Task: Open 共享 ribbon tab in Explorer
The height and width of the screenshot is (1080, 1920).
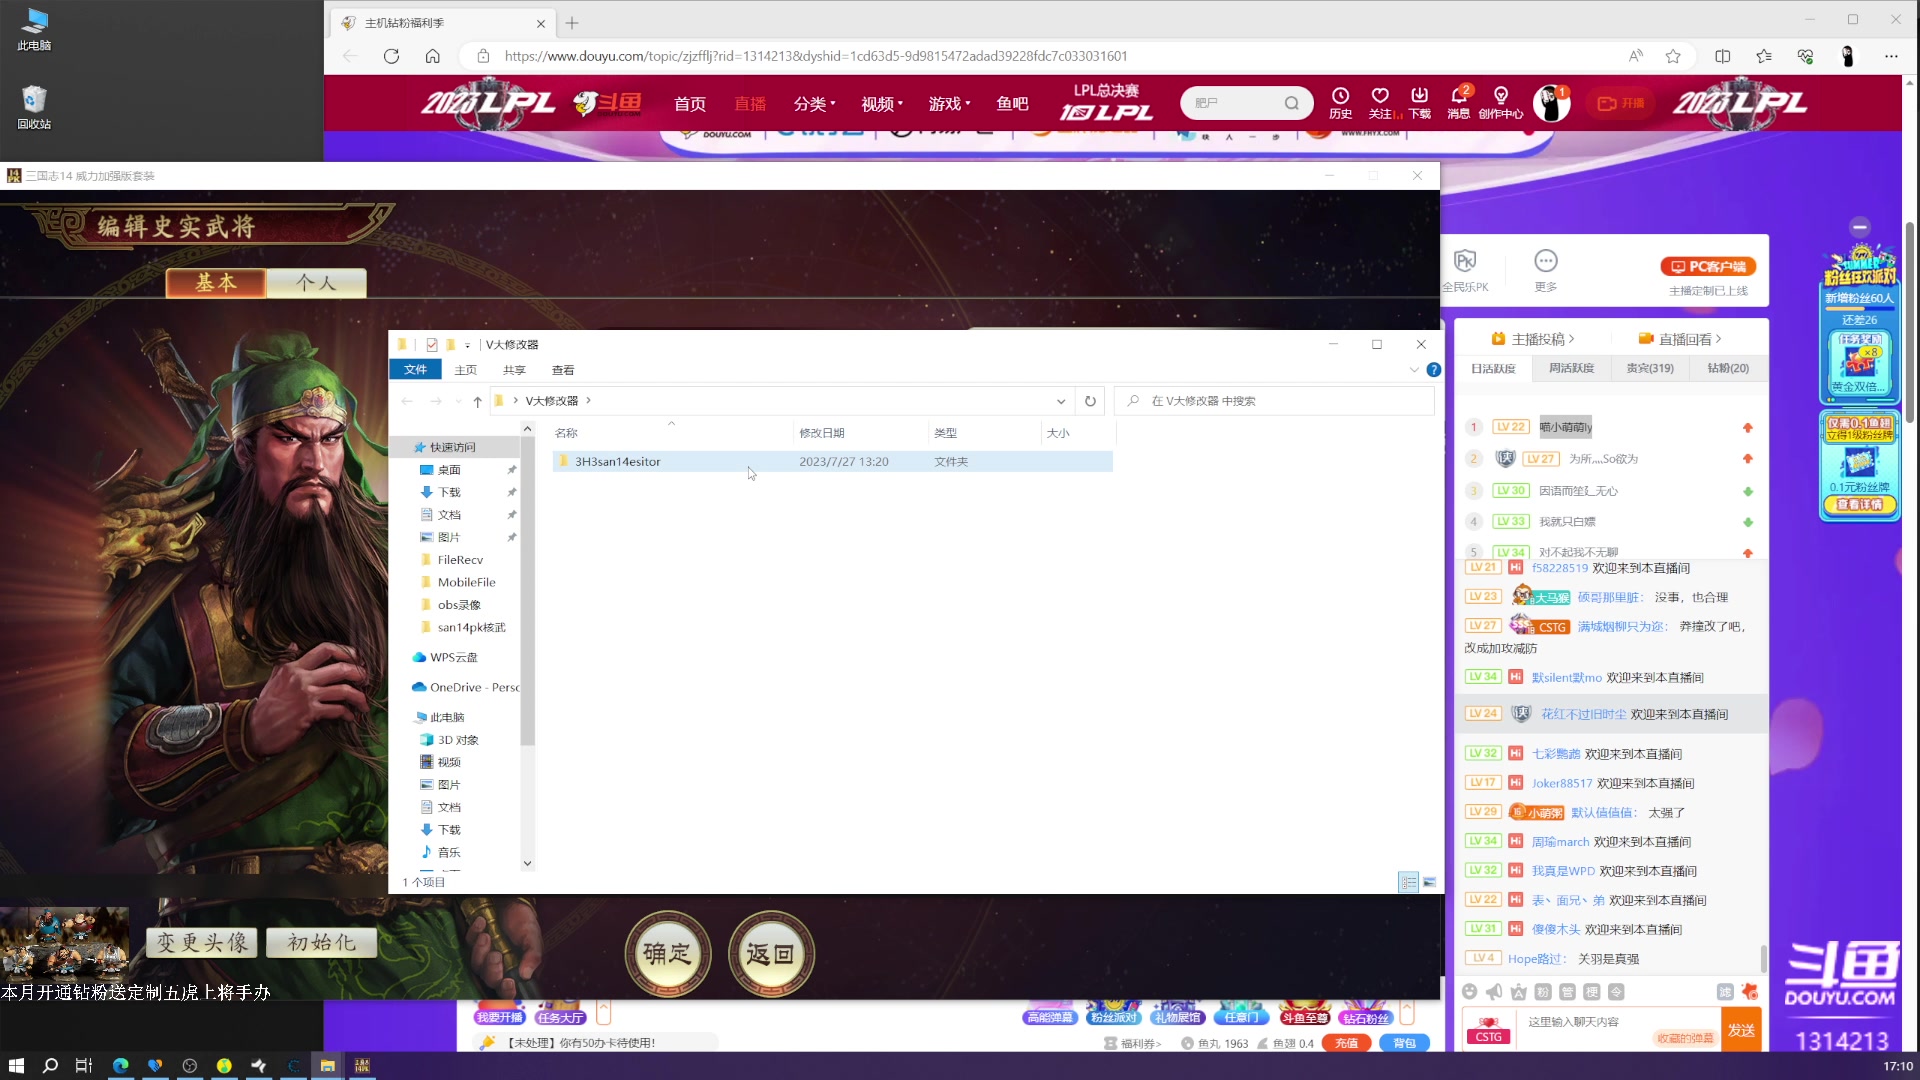Action: coord(514,370)
